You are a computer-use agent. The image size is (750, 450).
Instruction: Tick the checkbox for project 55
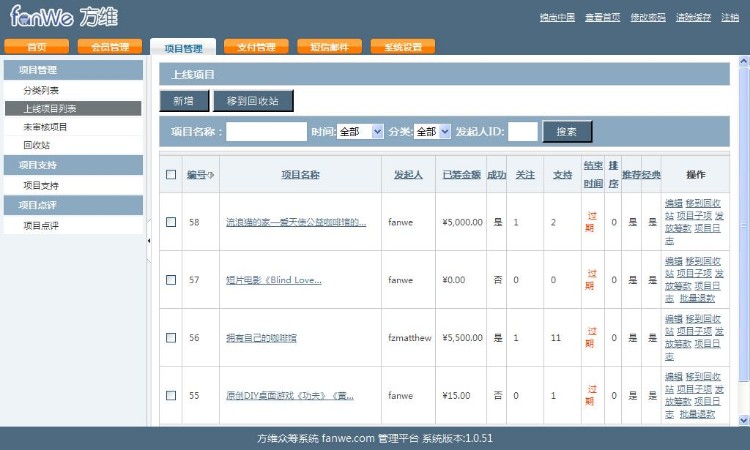coord(171,395)
